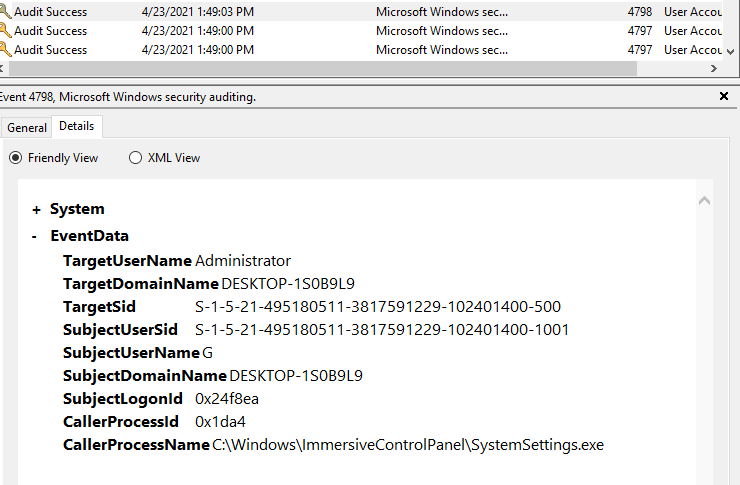Click the right arrow of the horizontal scrollbar
740x485 pixels.
[713, 69]
